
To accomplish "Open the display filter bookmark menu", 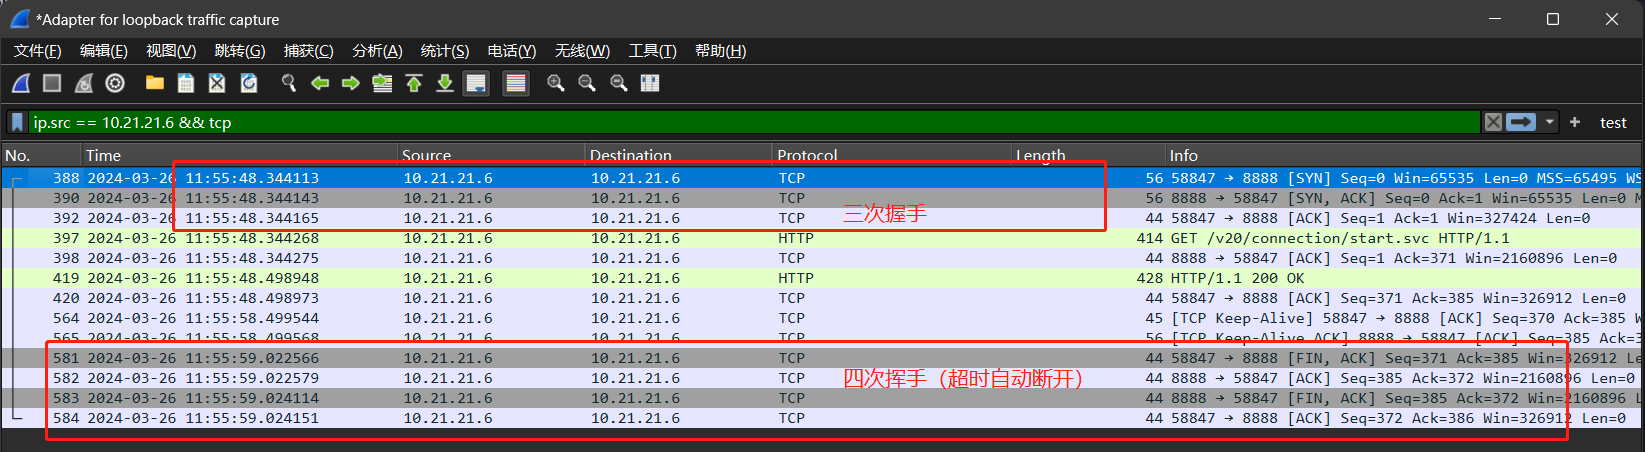I will (17, 122).
